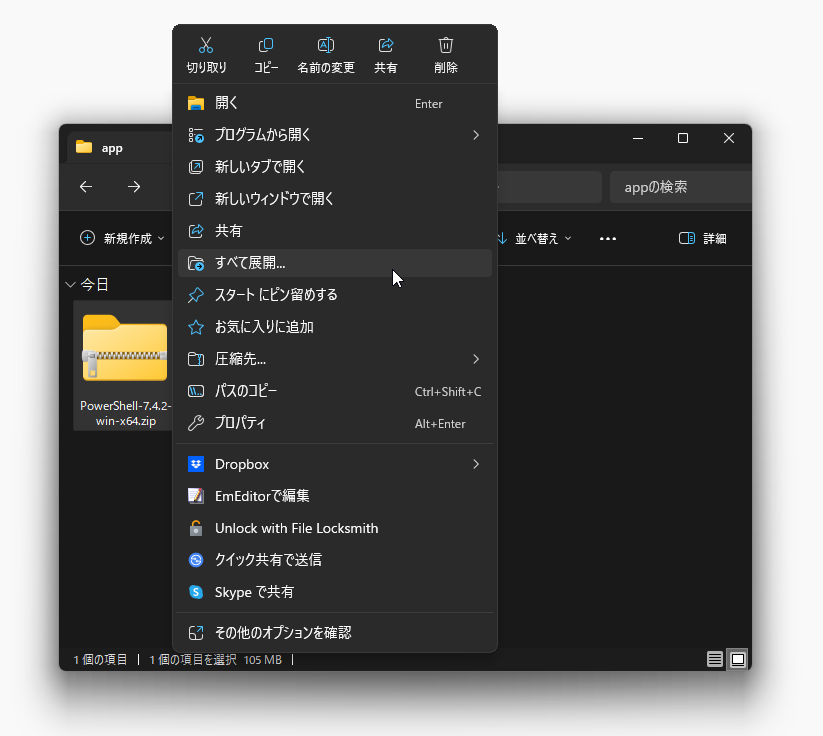Select すべて展開... to extract all

(335, 263)
